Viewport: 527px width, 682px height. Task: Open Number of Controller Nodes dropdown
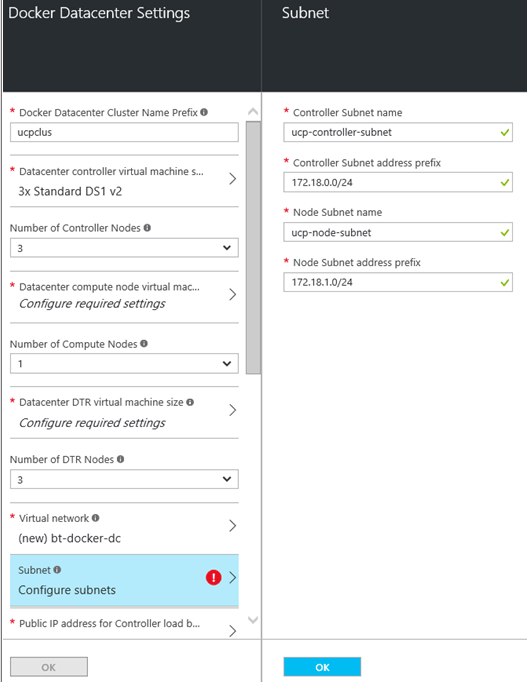(124, 248)
